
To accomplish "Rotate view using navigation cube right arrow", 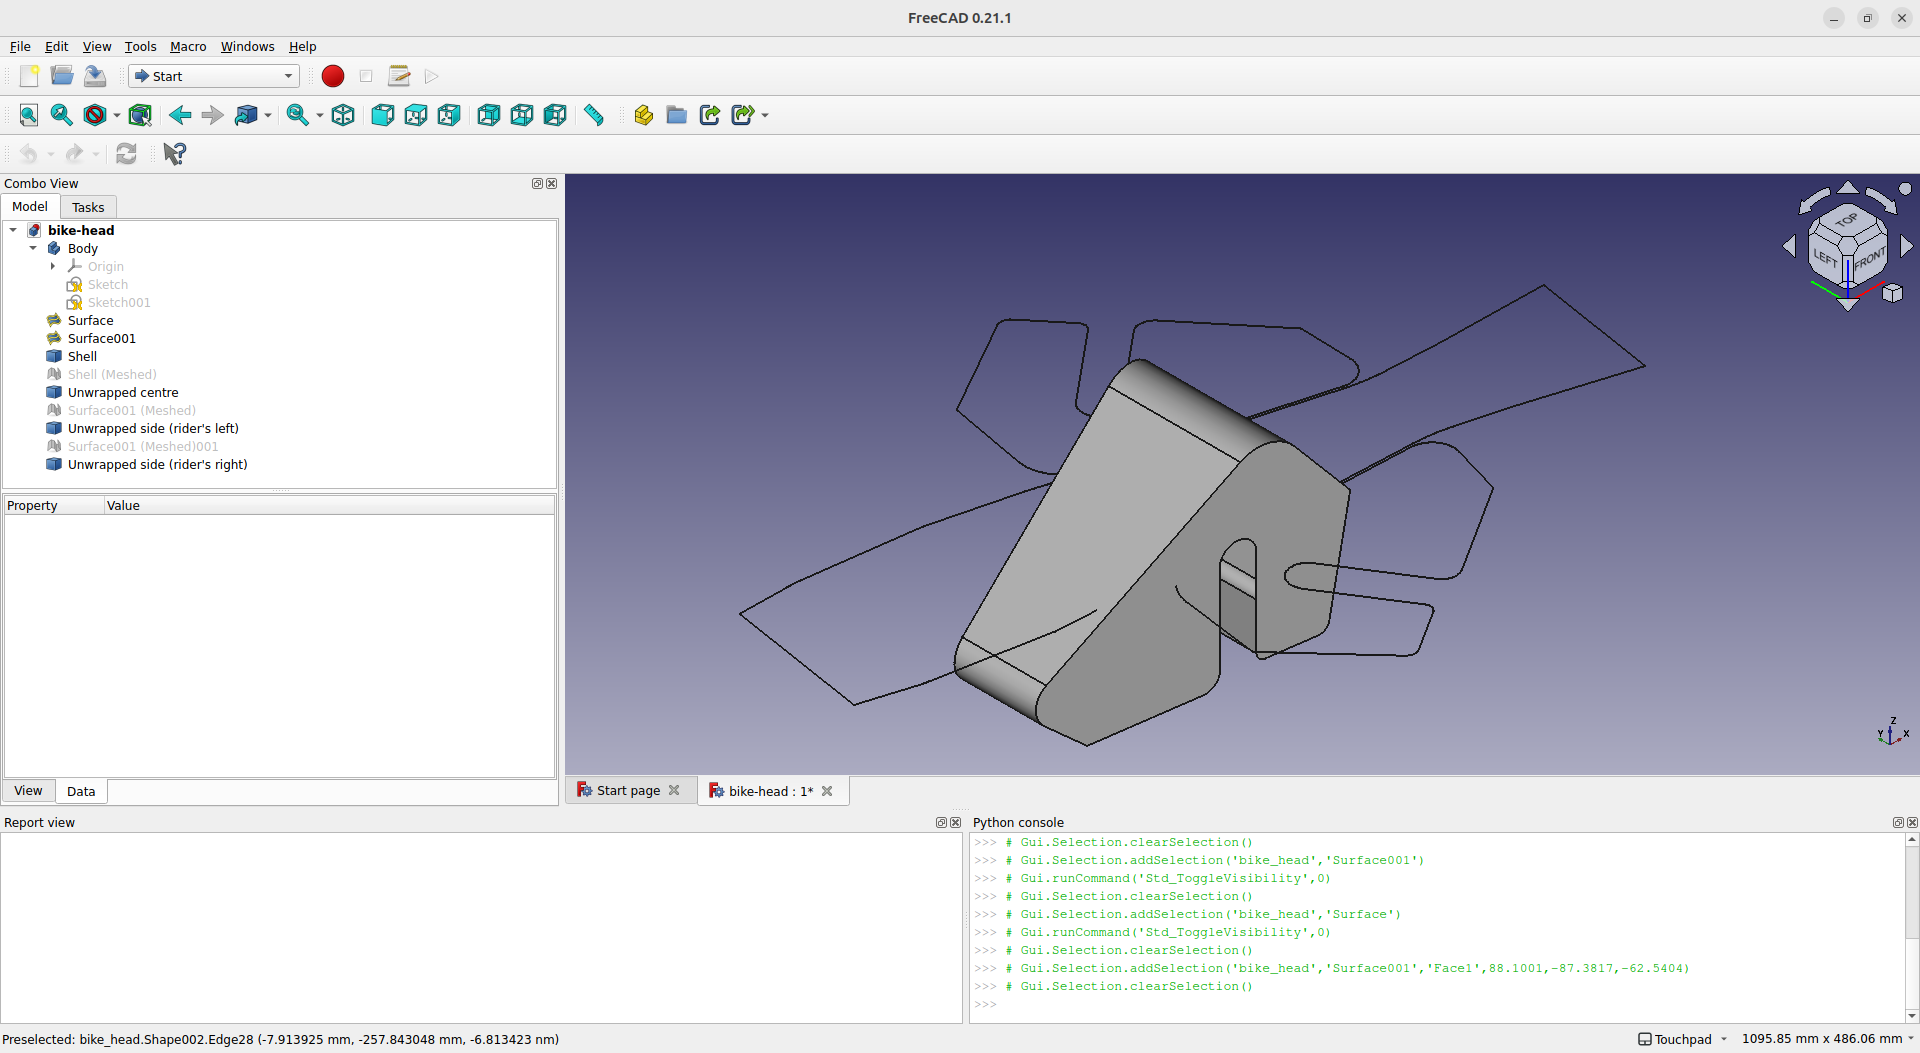I will coord(1906,245).
